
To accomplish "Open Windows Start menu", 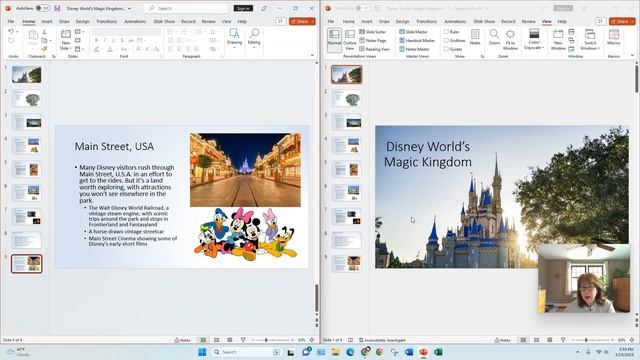I will 202,352.
